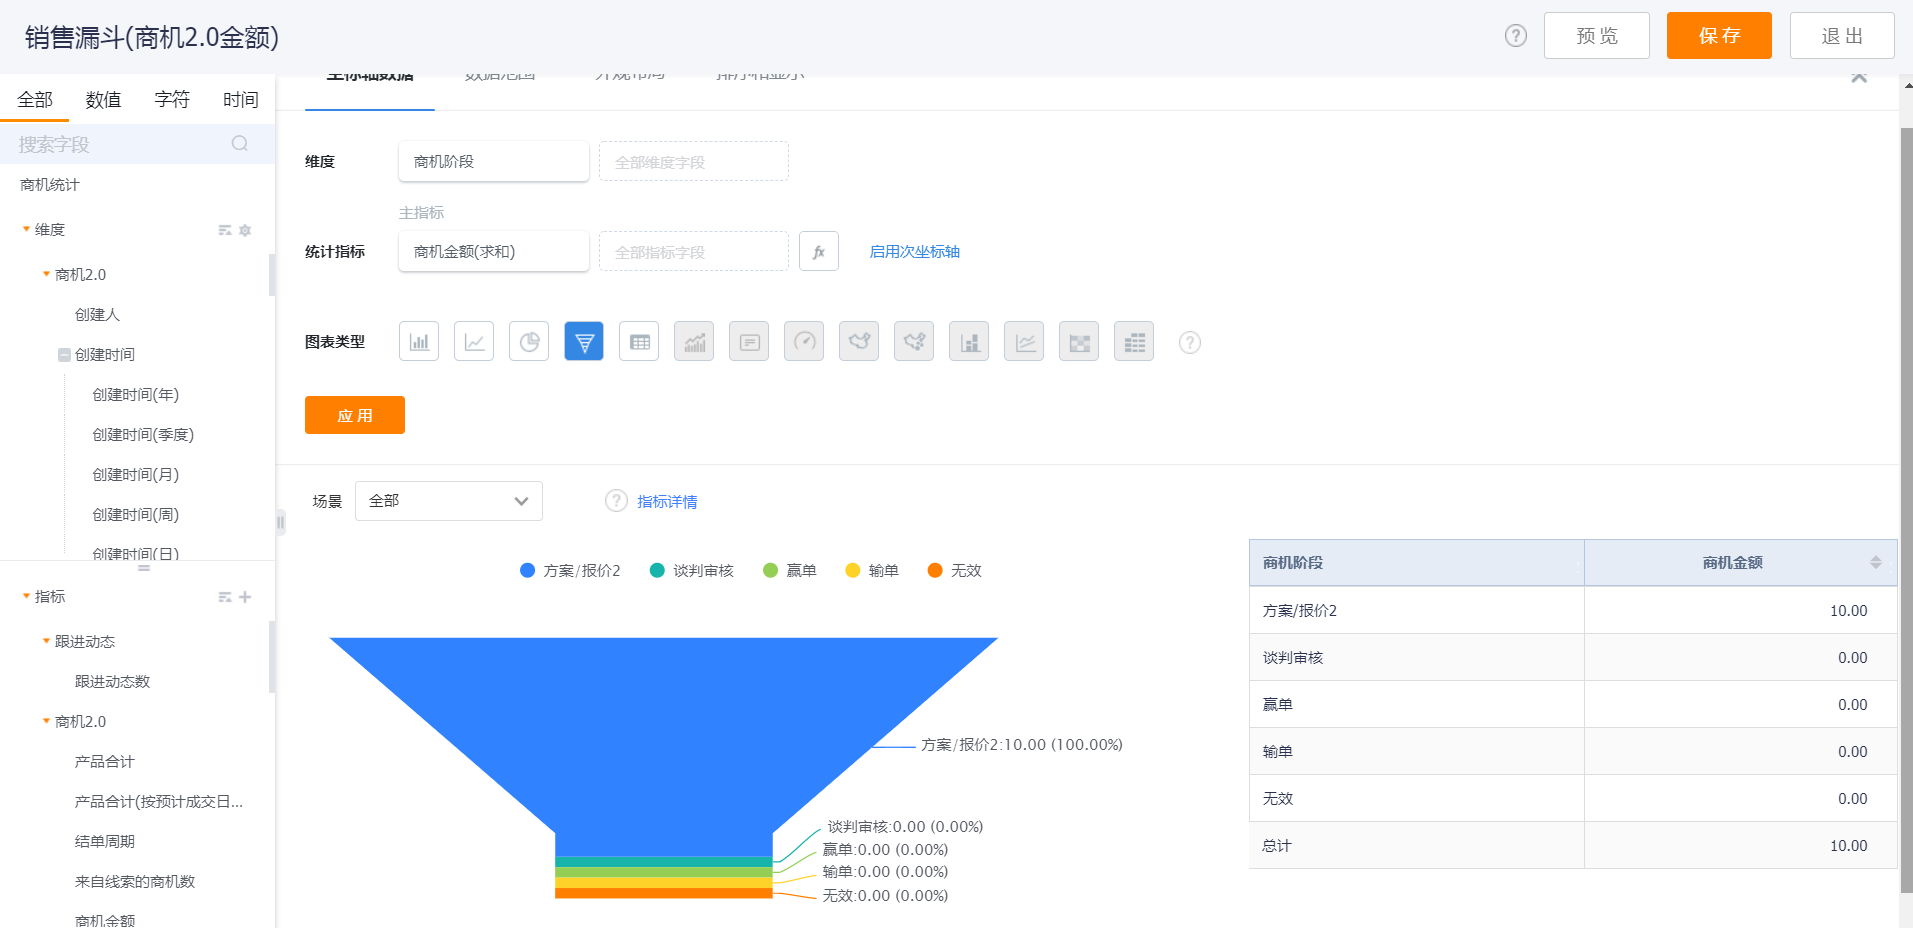Click the sort icon in 维度 header
1913x928 pixels.
coord(225,230)
